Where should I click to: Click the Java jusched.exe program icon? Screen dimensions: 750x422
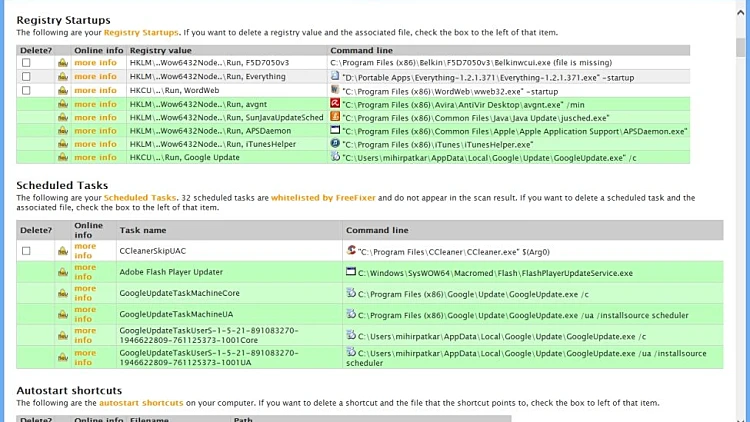click(x=336, y=117)
